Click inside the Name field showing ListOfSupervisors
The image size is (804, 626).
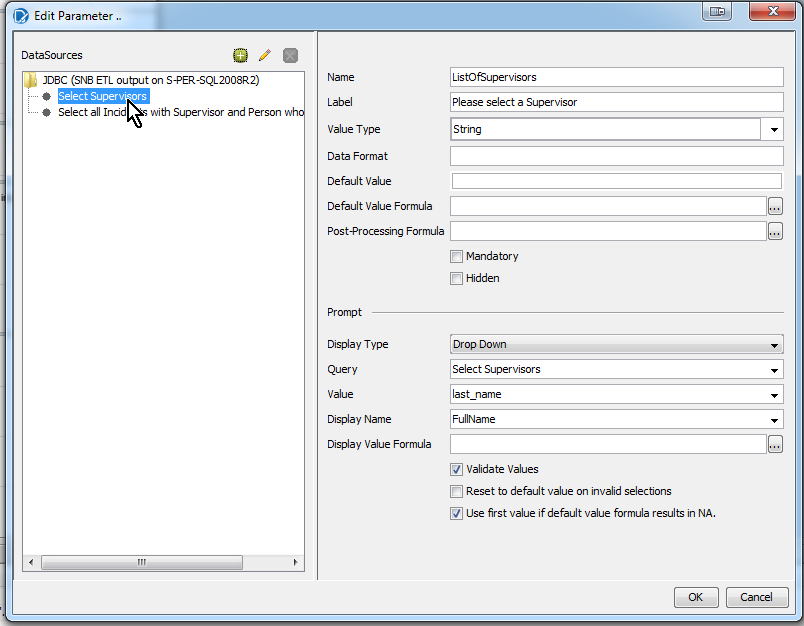click(615, 77)
